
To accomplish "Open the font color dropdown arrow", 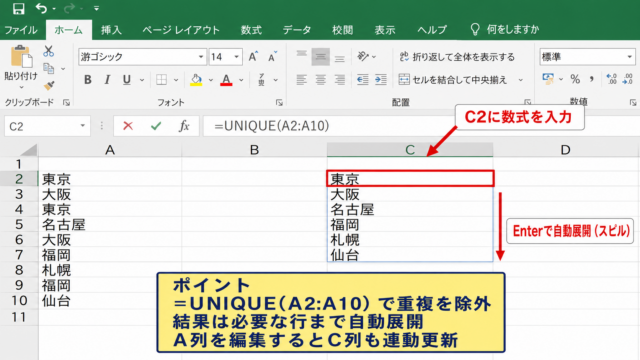I will point(241,80).
